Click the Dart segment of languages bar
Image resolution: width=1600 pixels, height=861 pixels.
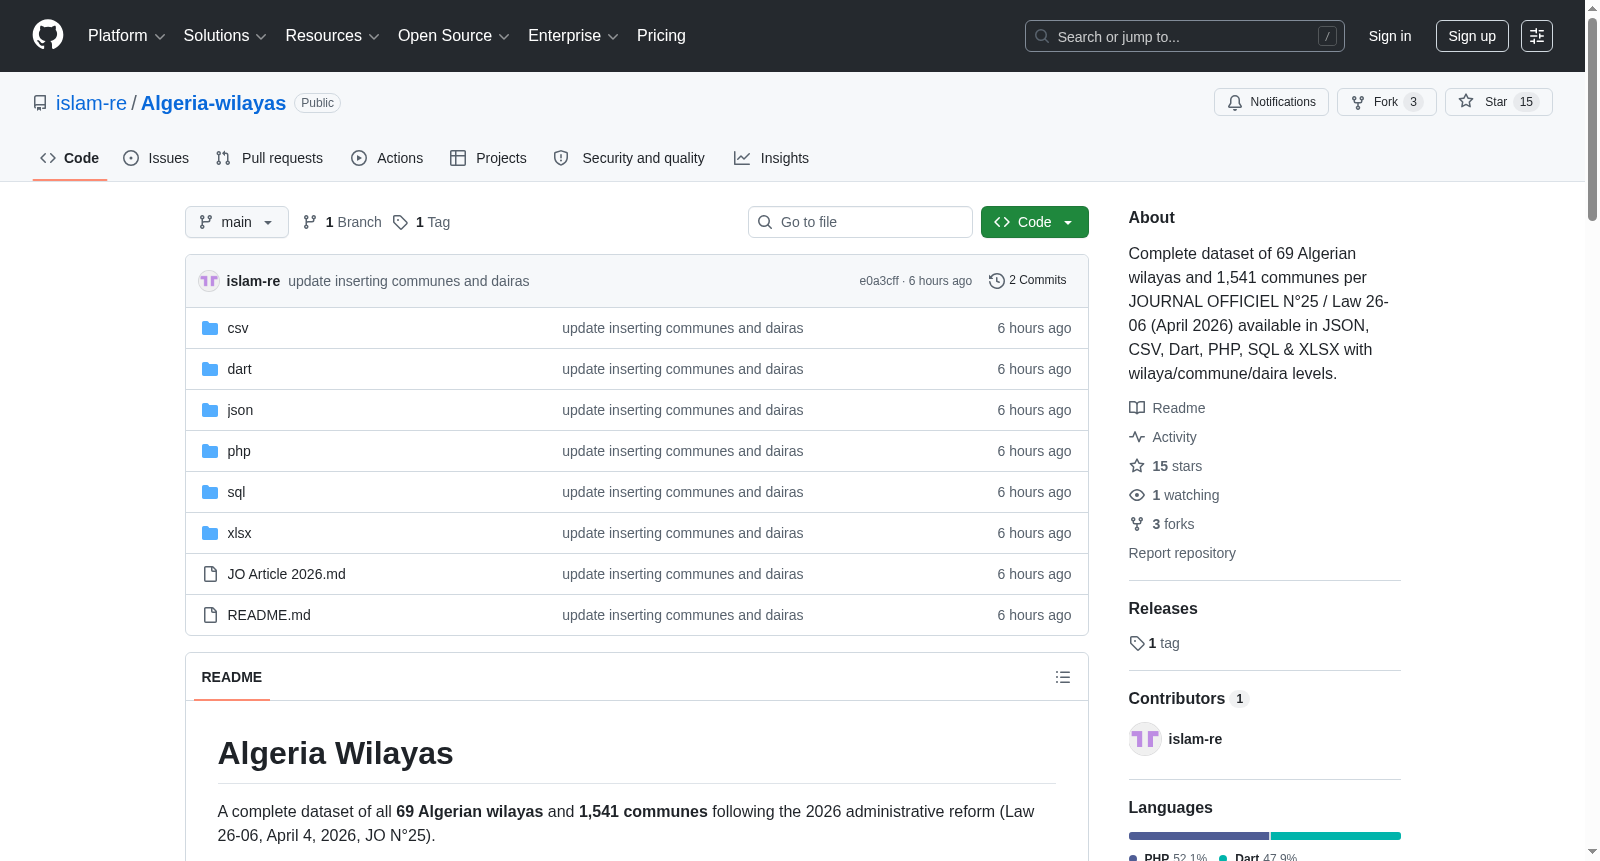tap(1336, 836)
